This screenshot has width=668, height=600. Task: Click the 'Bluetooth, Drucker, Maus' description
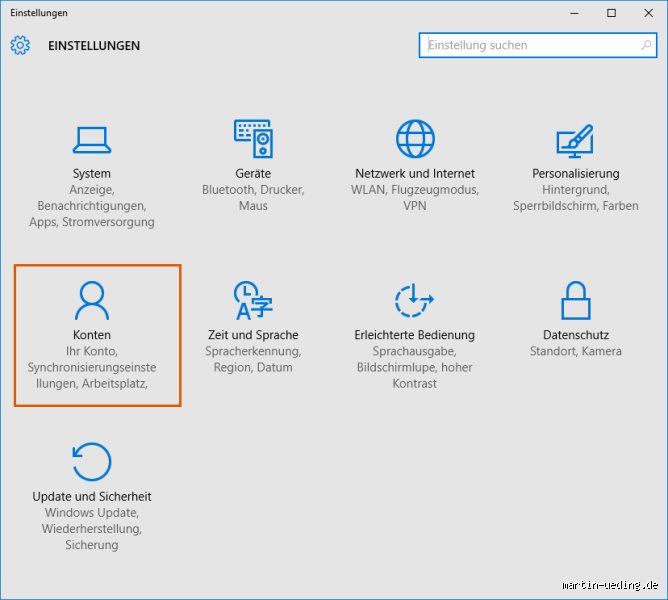pyautogui.click(x=253, y=198)
